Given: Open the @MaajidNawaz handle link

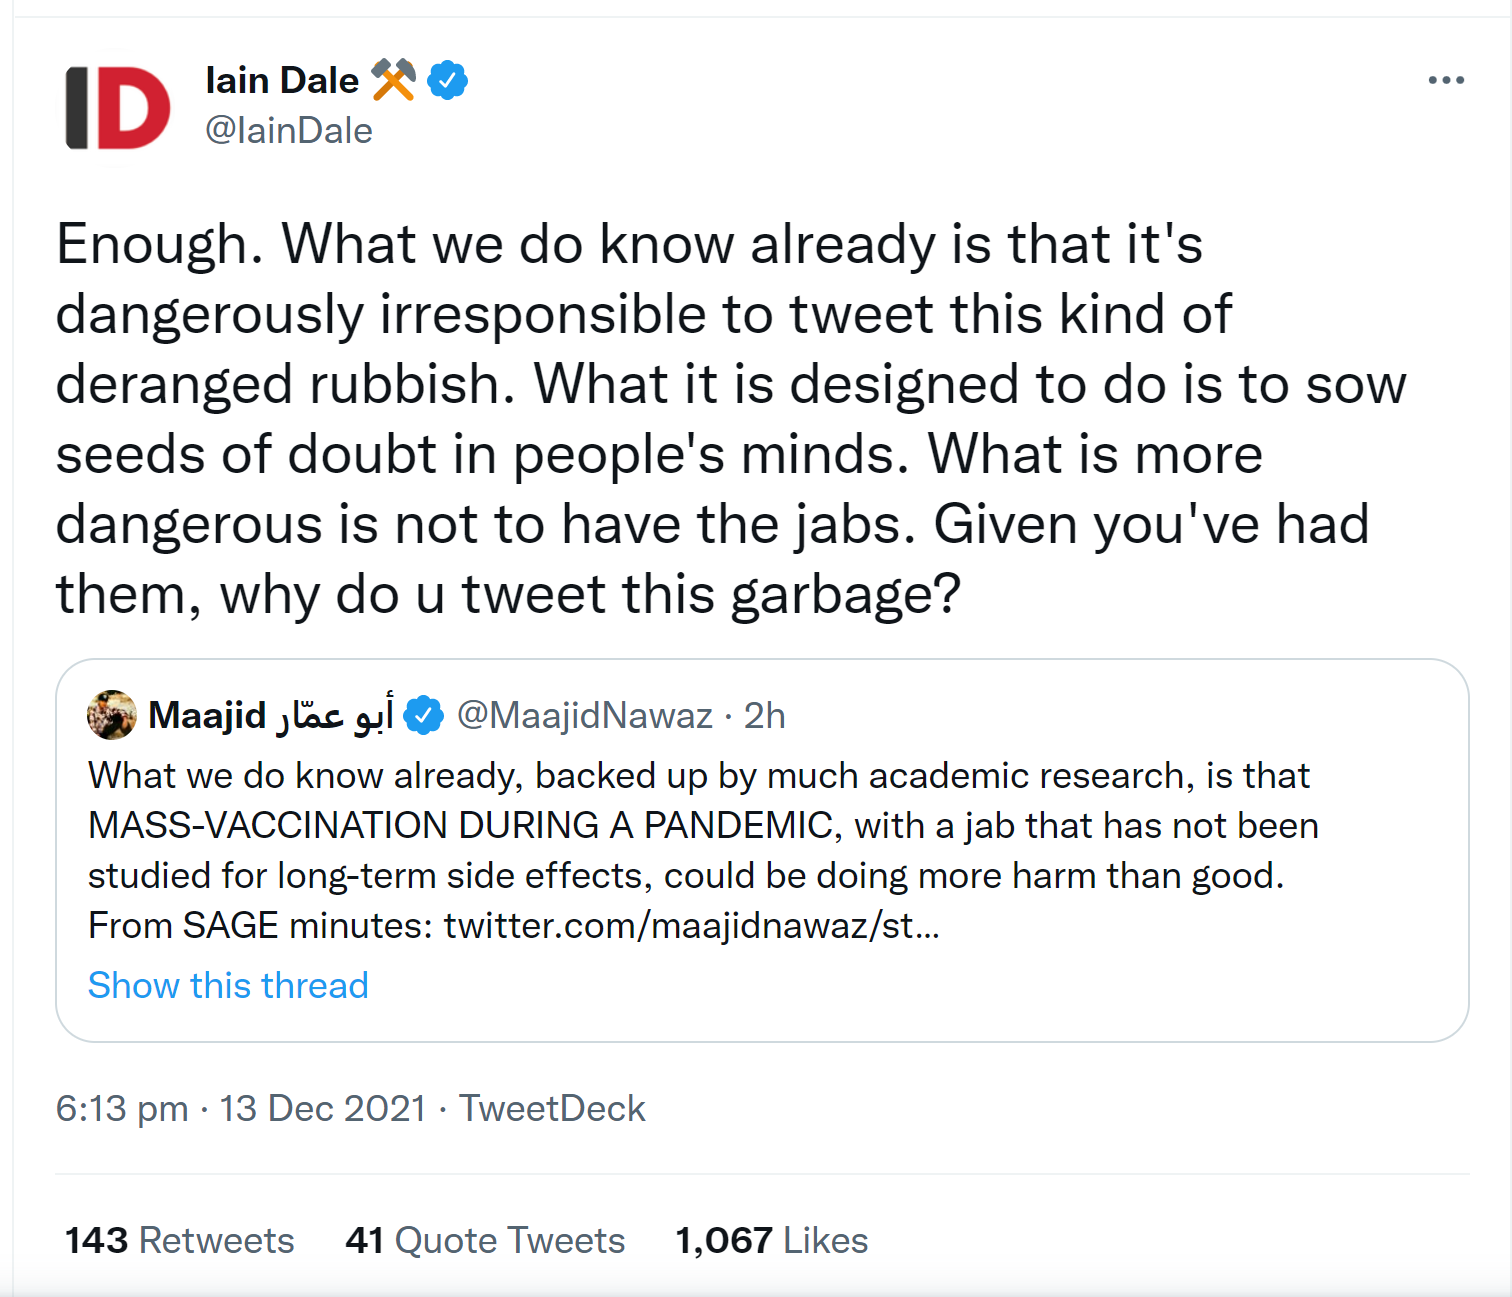Looking at the screenshot, I should tap(584, 715).
